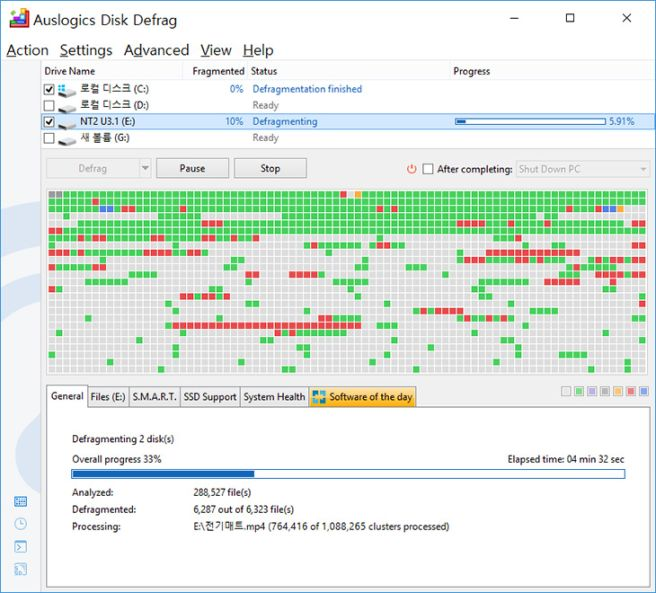The image size is (656, 593).
Task: Stop the defragmentation
Action: pyautogui.click(x=270, y=168)
